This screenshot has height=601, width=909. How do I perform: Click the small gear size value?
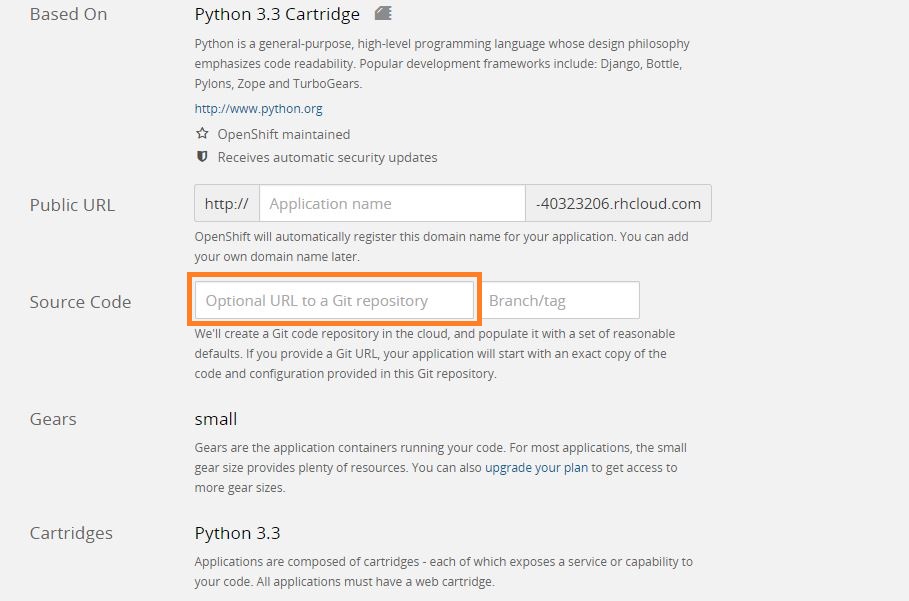tap(216, 419)
